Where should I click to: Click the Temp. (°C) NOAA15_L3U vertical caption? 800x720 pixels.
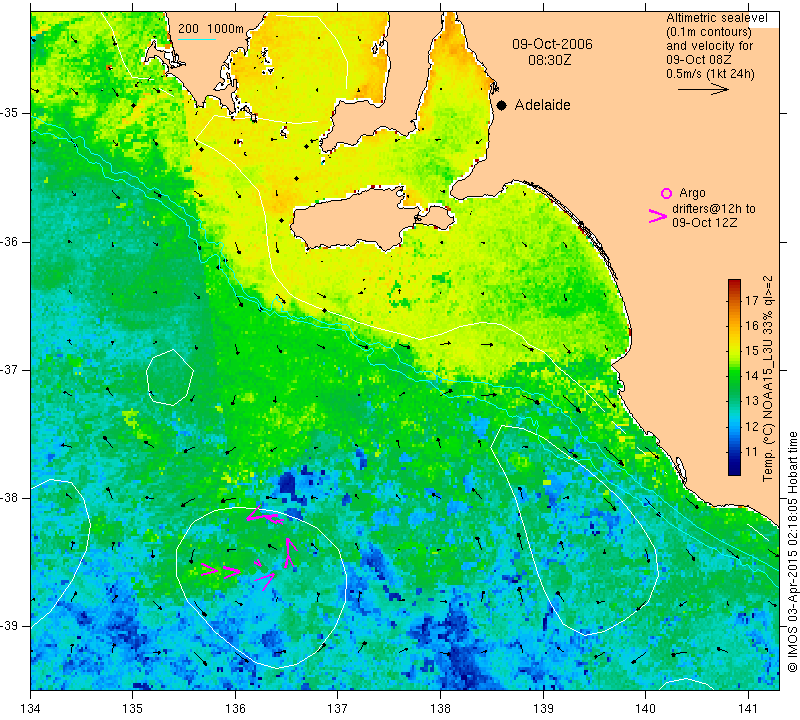click(768, 378)
